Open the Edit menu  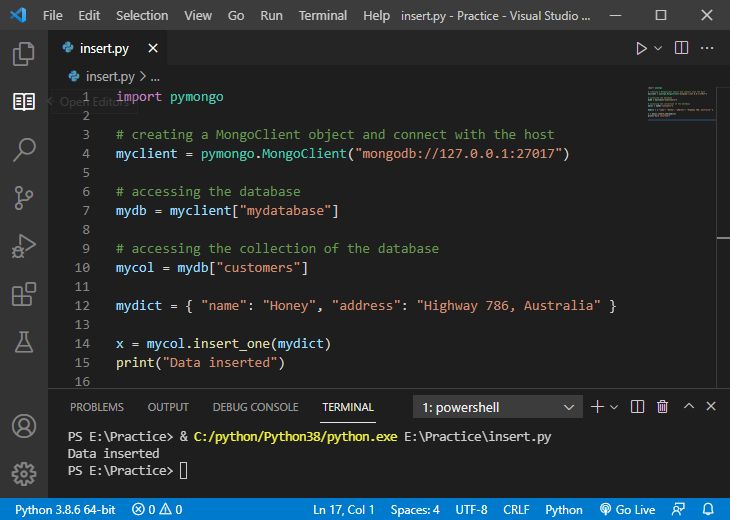(89, 15)
